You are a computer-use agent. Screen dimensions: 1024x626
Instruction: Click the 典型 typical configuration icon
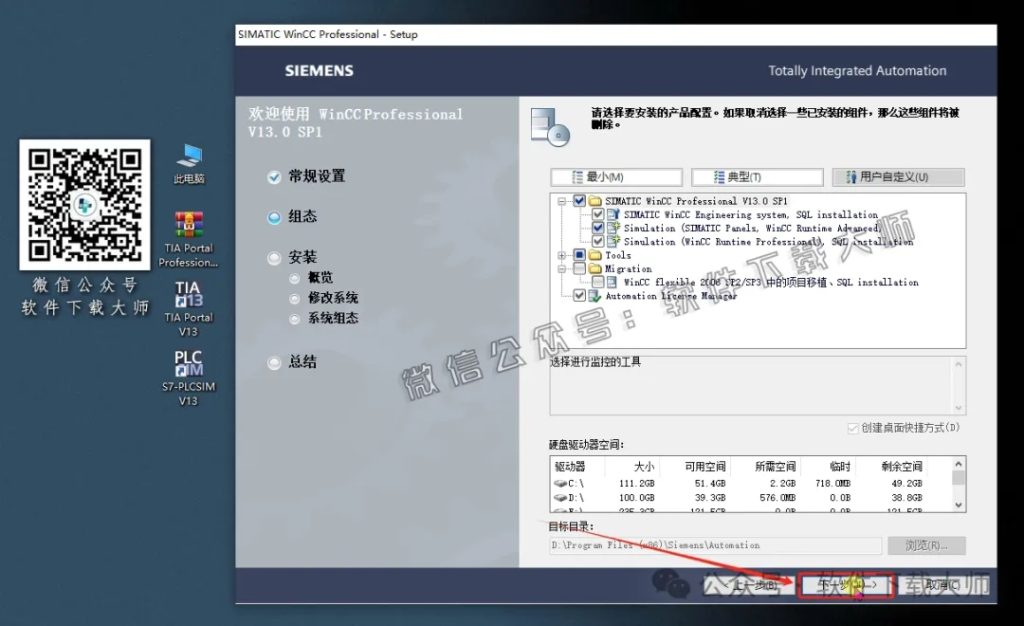tap(718, 175)
